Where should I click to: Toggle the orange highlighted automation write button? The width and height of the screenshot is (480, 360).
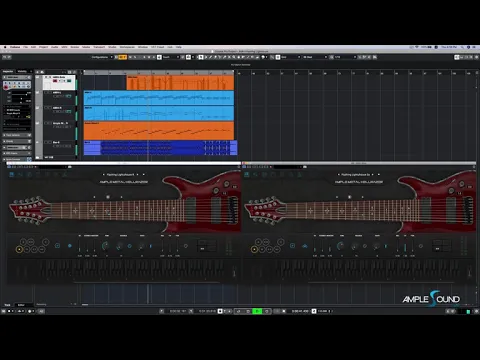coord(123,57)
